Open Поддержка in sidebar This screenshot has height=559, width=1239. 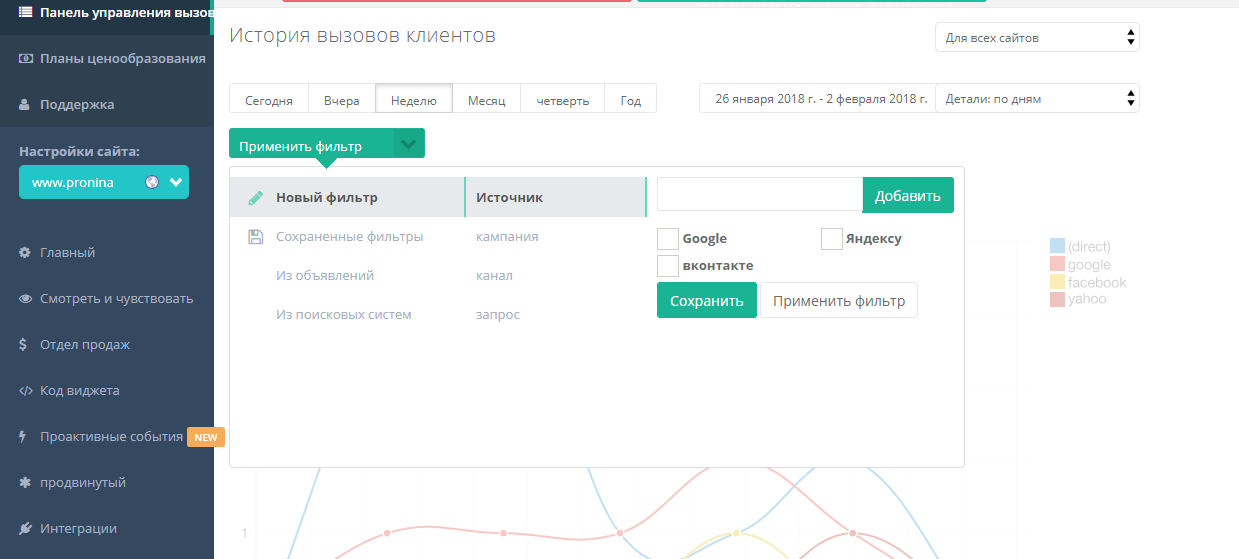coord(107,104)
